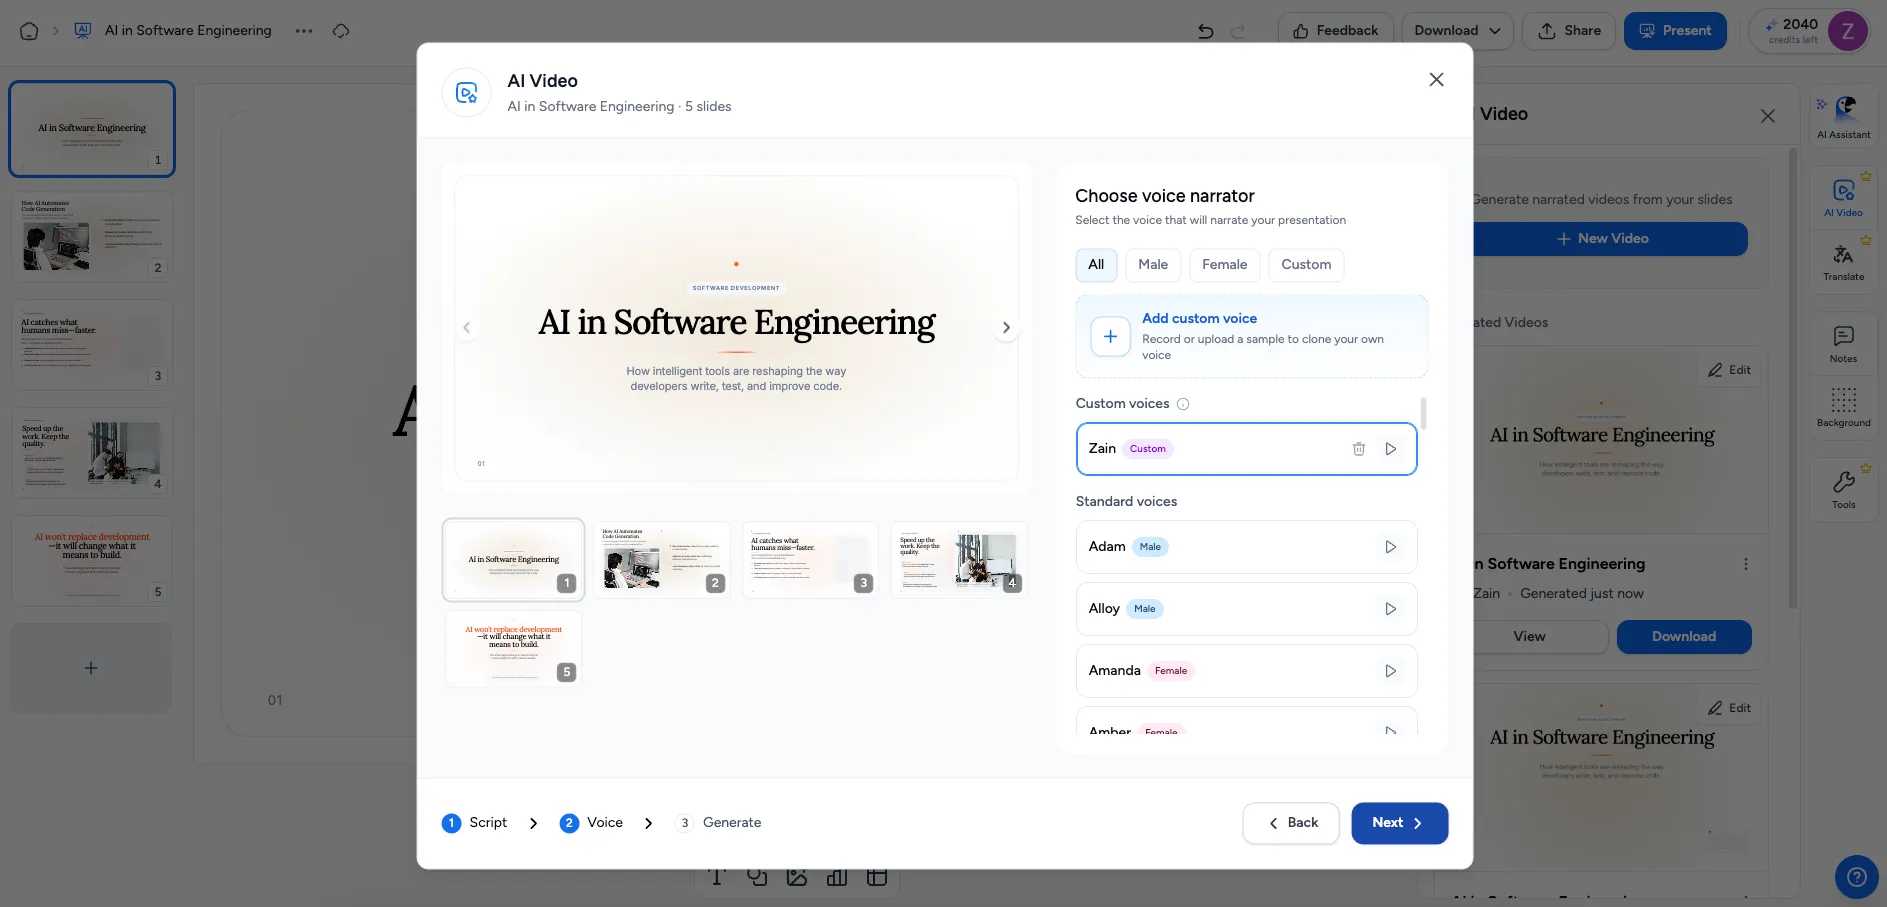Select slide 2 thumbnail in dialog

point(662,560)
